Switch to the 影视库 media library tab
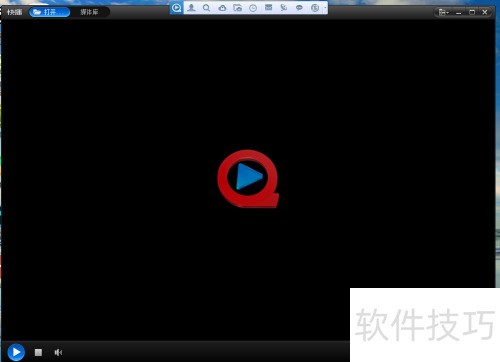The height and width of the screenshot is (362, 500). [89, 12]
